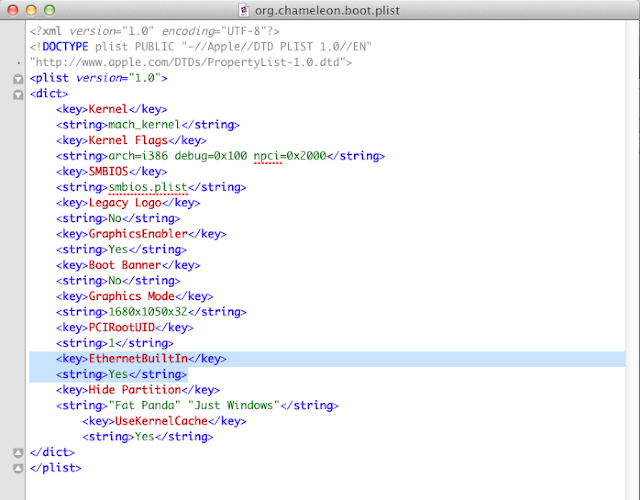The image size is (640, 500).
Task: Click the highlighted EthernetBuiltIn key line
Action: point(141,359)
